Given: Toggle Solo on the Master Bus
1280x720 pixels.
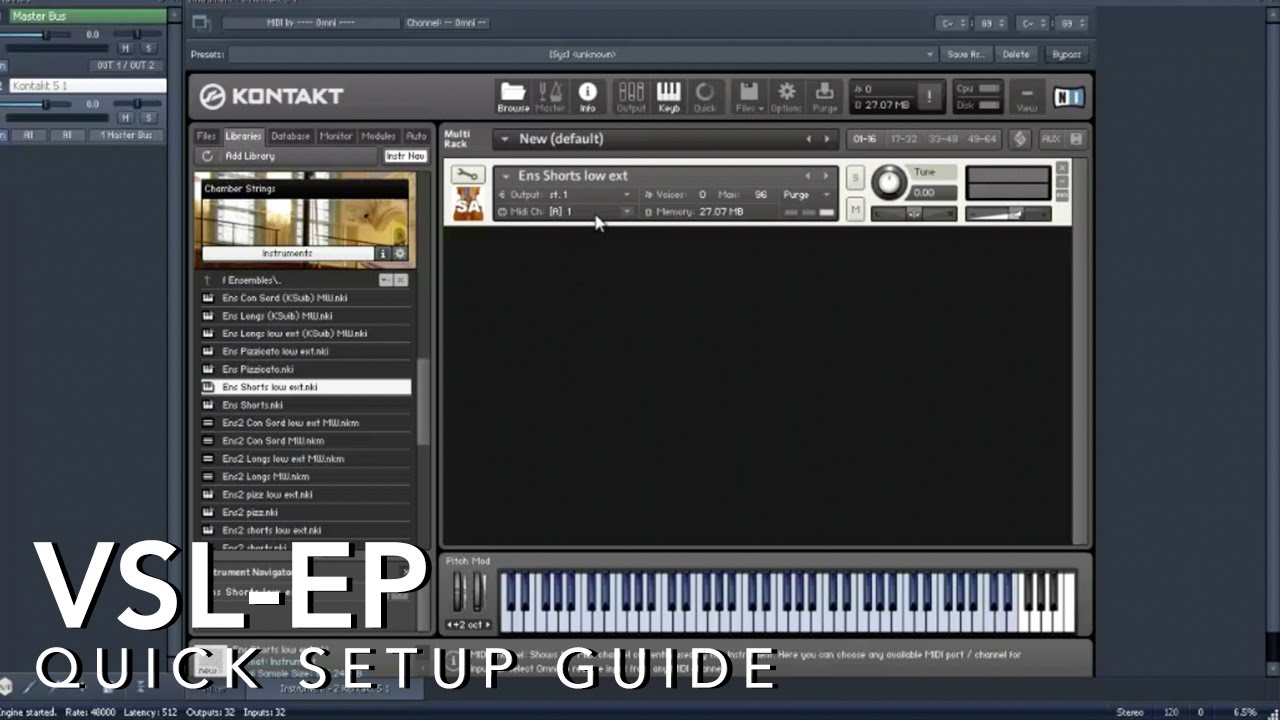Looking at the screenshot, I should (x=148, y=48).
